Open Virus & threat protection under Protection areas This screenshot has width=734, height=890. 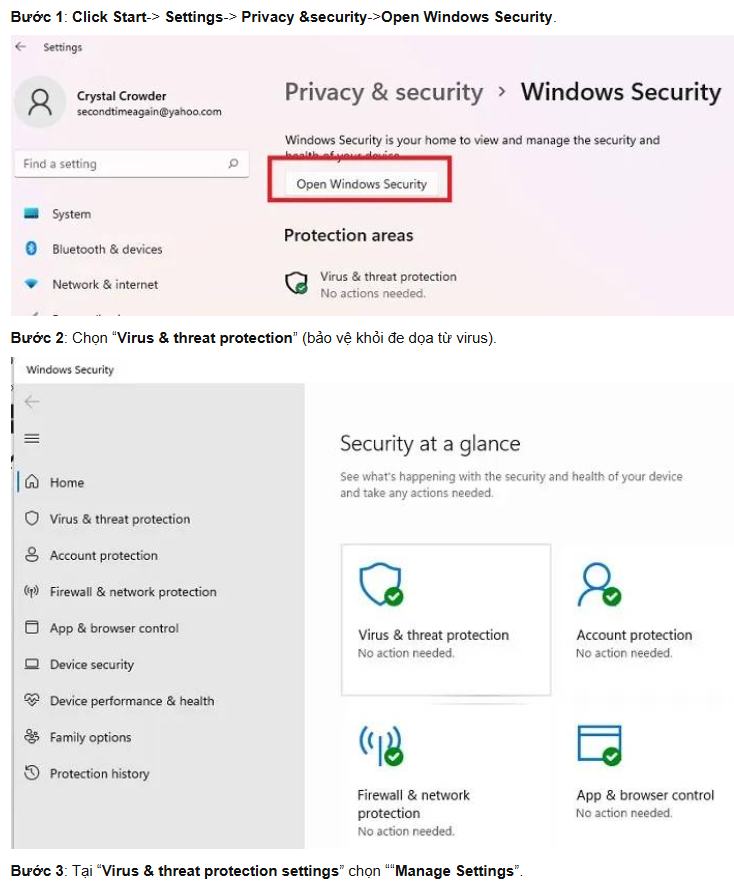pos(387,277)
